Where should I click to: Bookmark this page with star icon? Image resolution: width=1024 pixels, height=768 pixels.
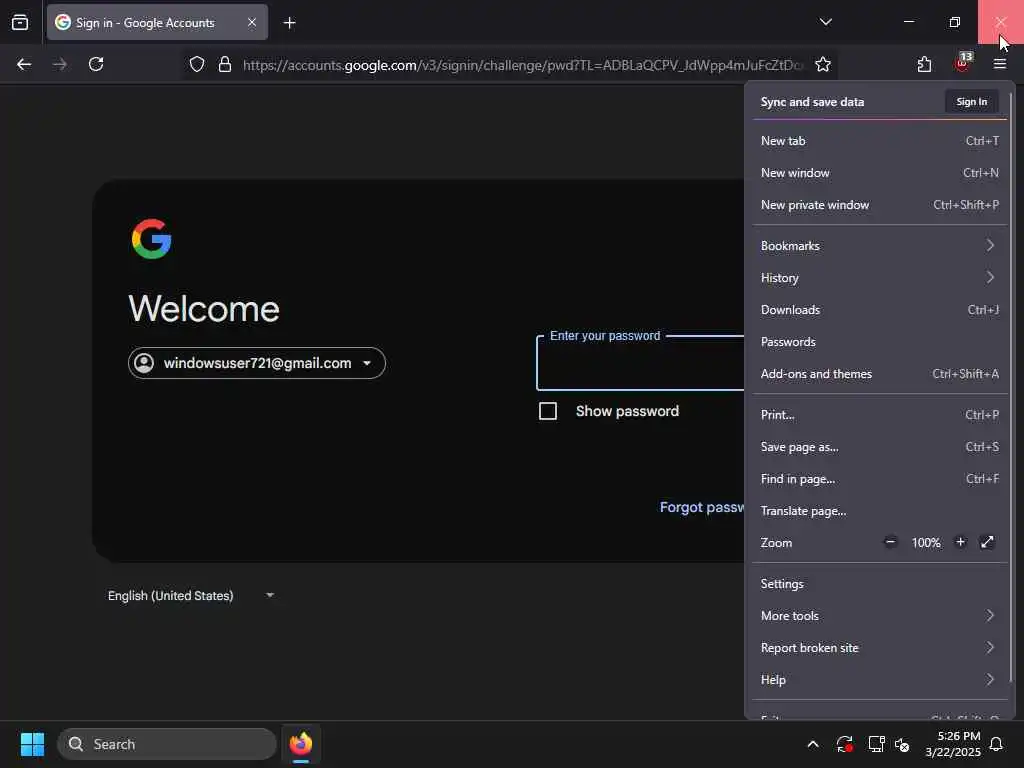(x=823, y=64)
